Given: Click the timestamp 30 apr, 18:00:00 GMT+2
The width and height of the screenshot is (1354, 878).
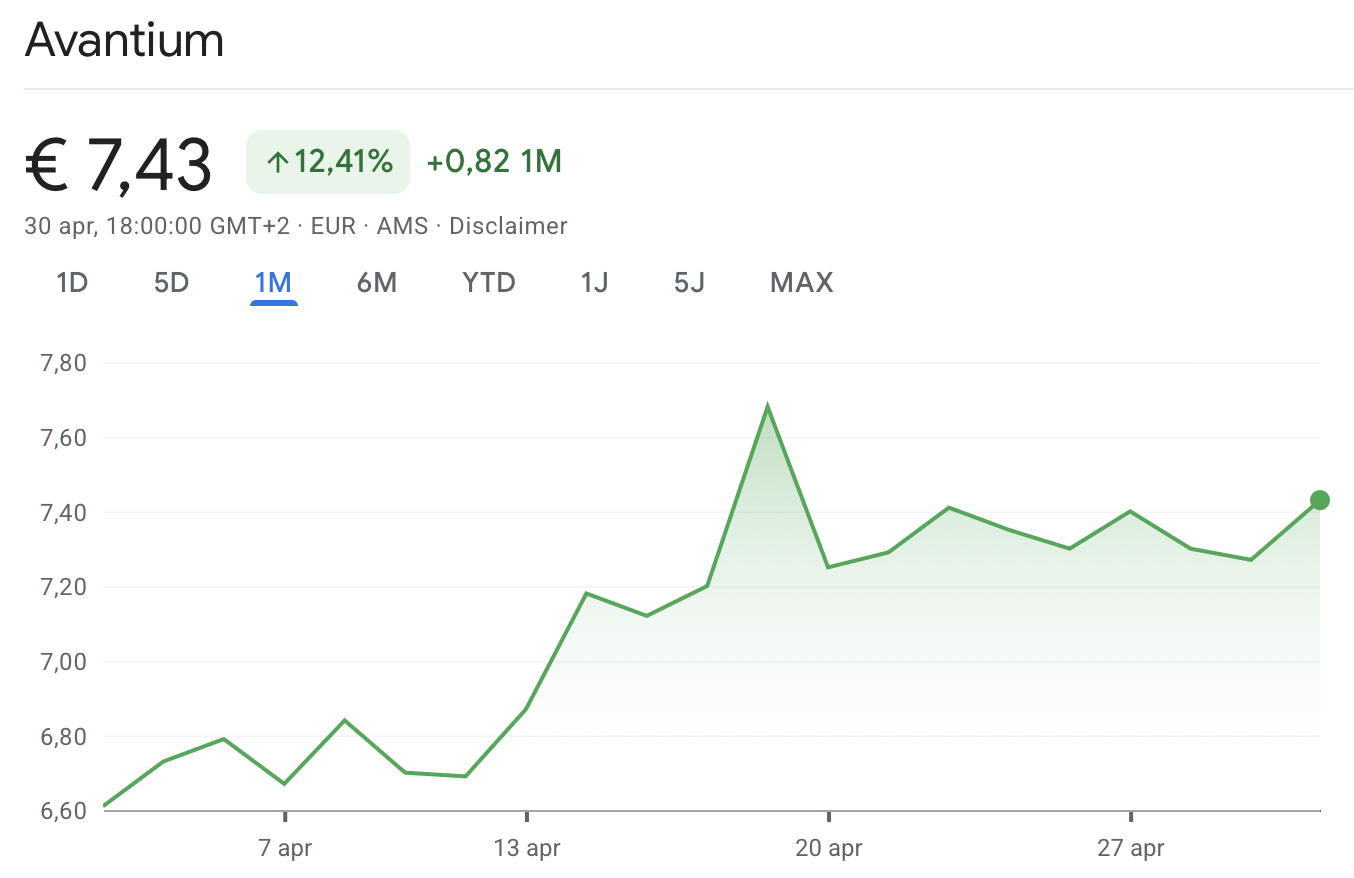Looking at the screenshot, I should pyautogui.click(x=157, y=226).
